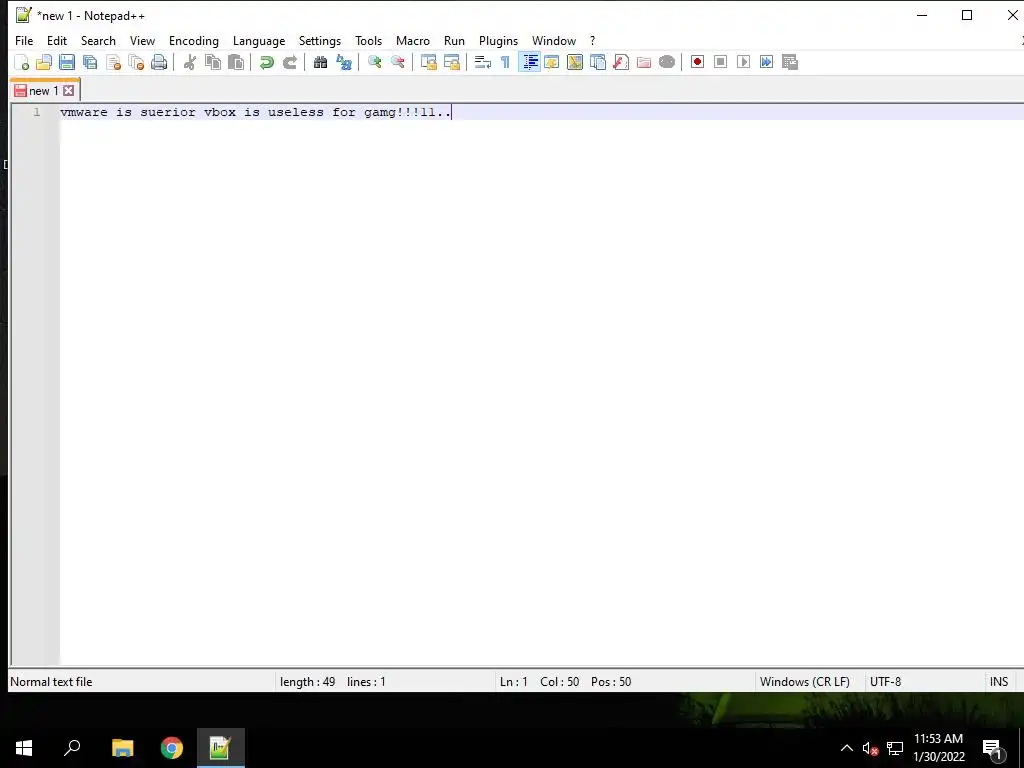The image size is (1024, 768).
Task: Select the 'new 1' document tab
Action: (44, 91)
